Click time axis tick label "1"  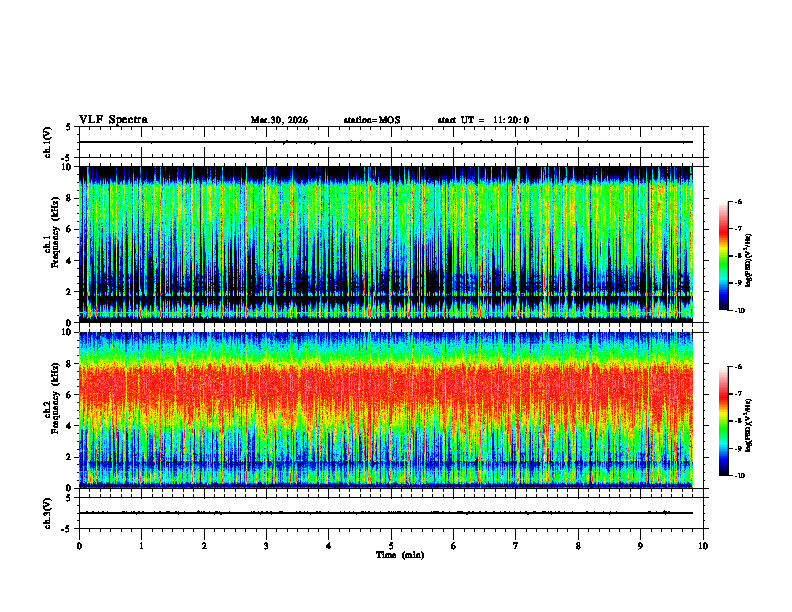pos(142,546)
